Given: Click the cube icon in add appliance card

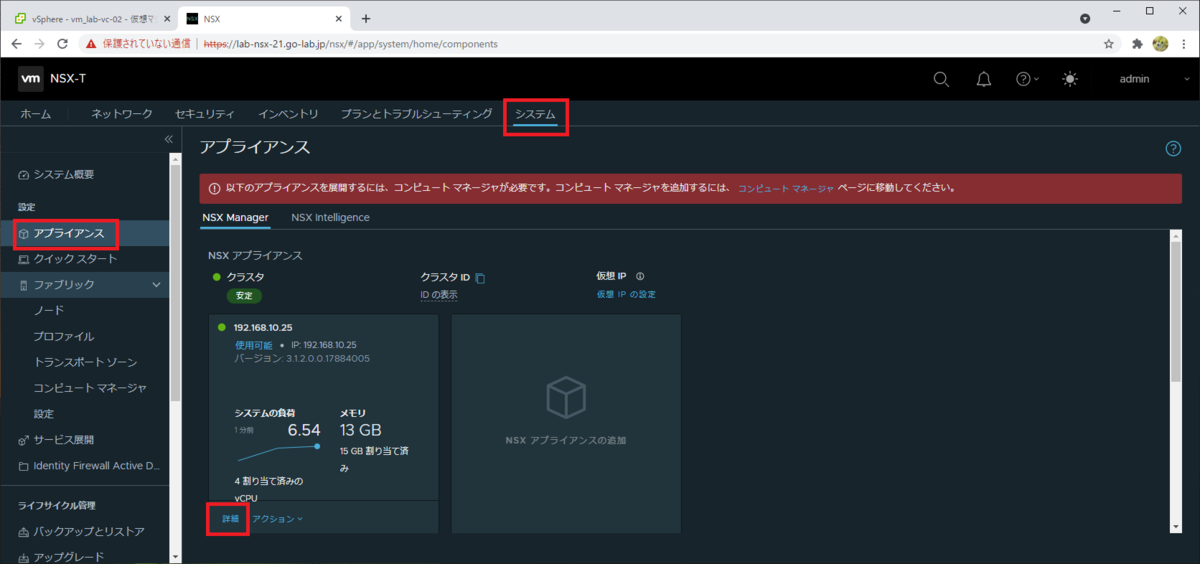Looking at the screenshot, I should coord(565,399).
